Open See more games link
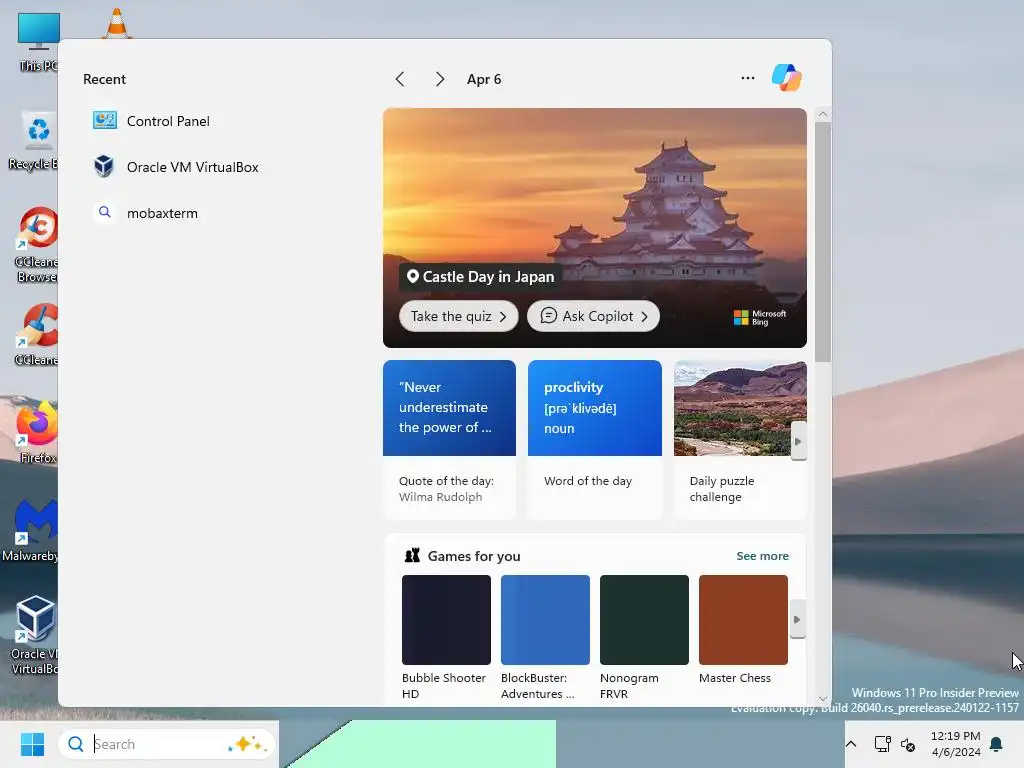Screen dimensions: 1024x768 762,556
